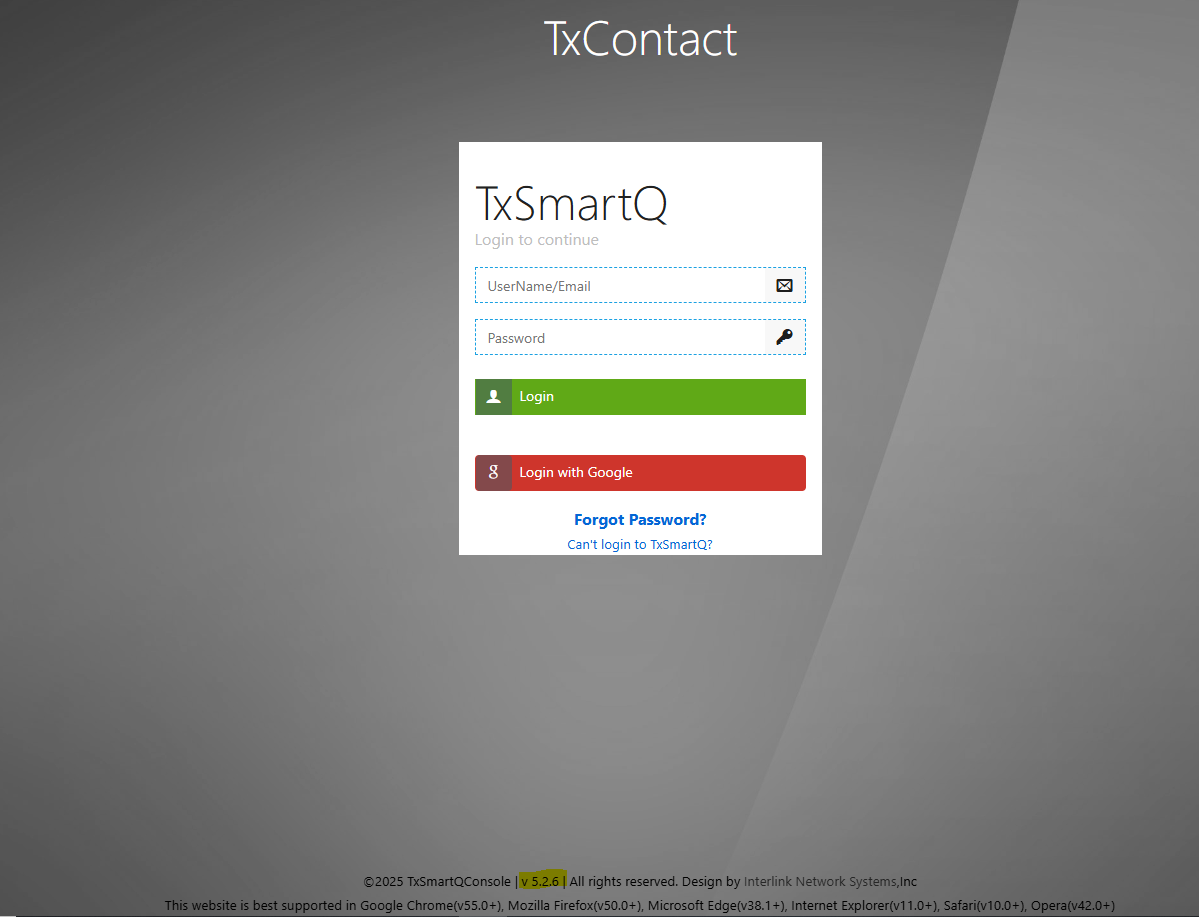Click the "Login to continue" subtitle
The width and height of the screenshot is (1199, 917).
tap(537, 240)
